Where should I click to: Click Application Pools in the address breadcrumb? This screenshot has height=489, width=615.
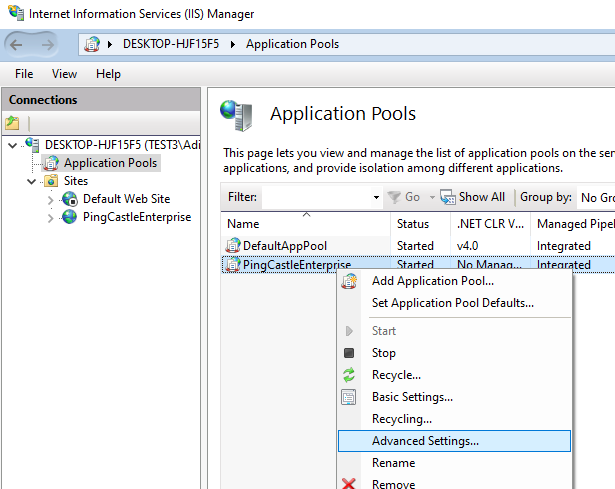tap(292, 44)
